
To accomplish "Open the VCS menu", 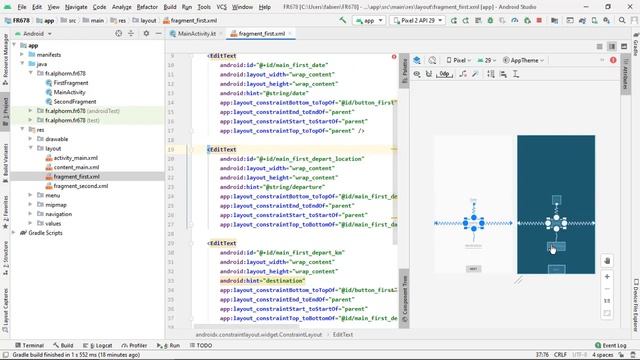I will 221,7.
